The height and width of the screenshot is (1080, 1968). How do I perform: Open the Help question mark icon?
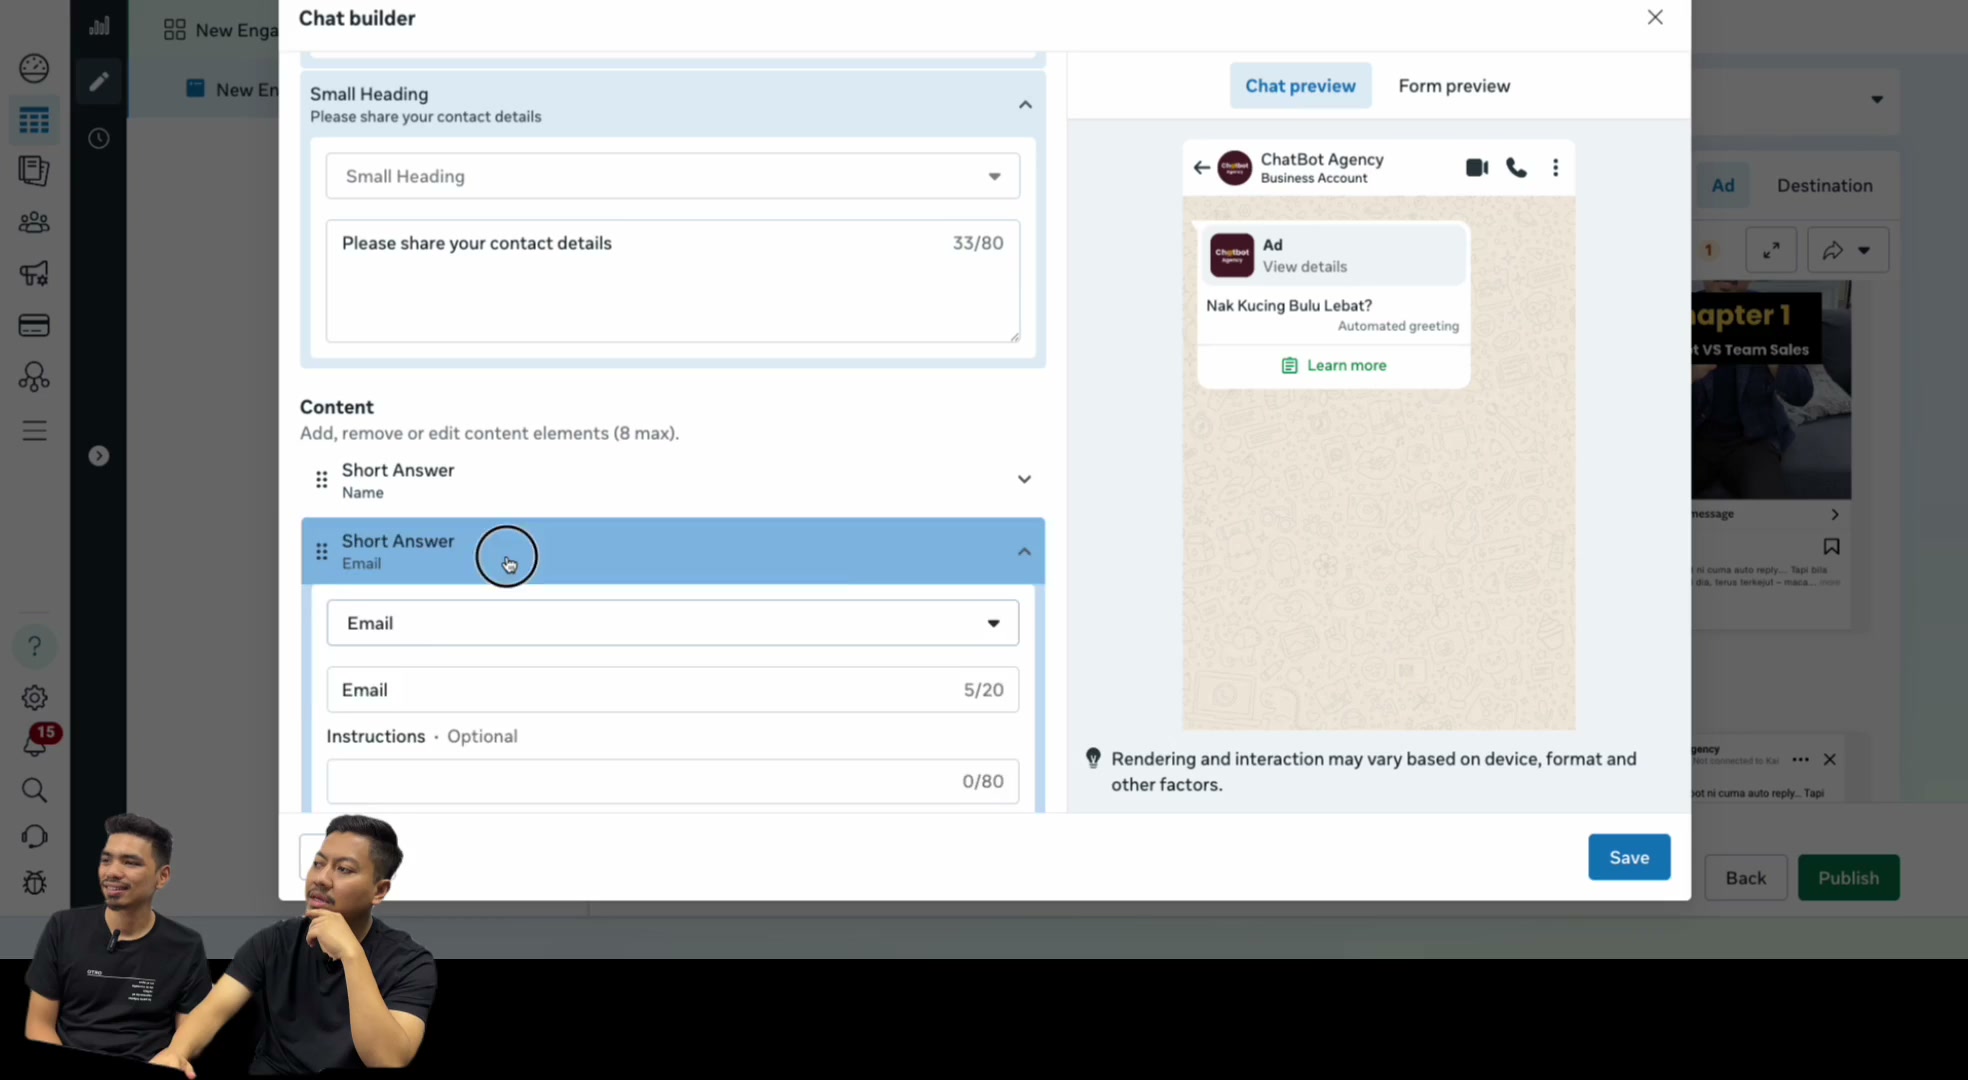[x=34, y=646]
